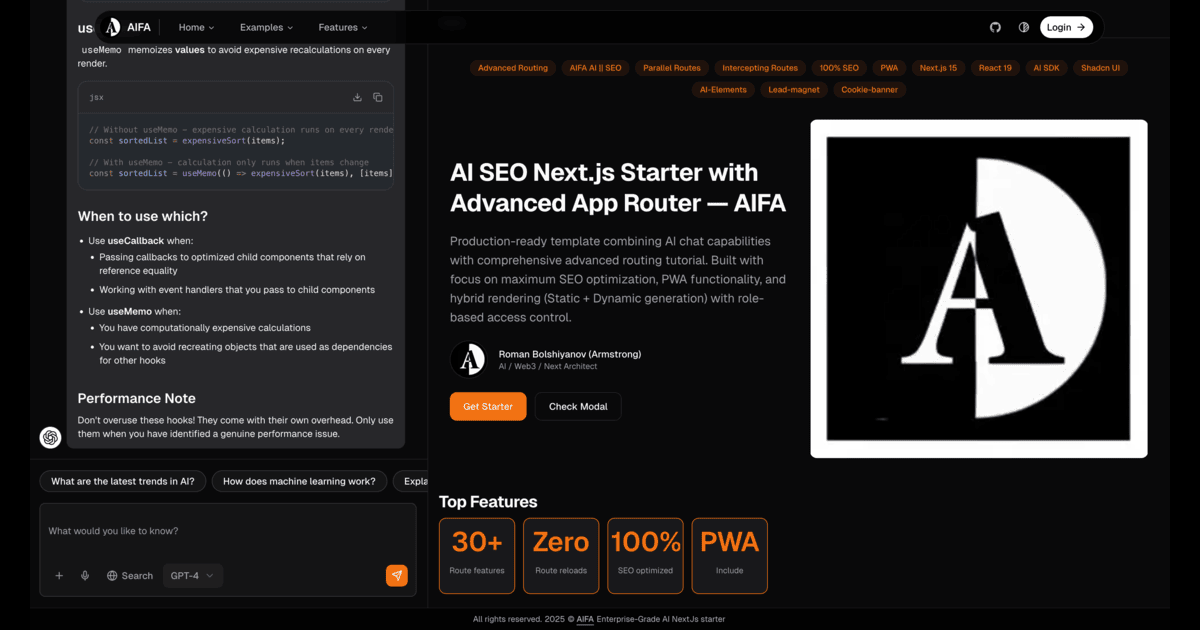Screen dimensions: 1200x630
Task: Ask 'How does machine learning work?' suggestion
Action: (299, 481)
